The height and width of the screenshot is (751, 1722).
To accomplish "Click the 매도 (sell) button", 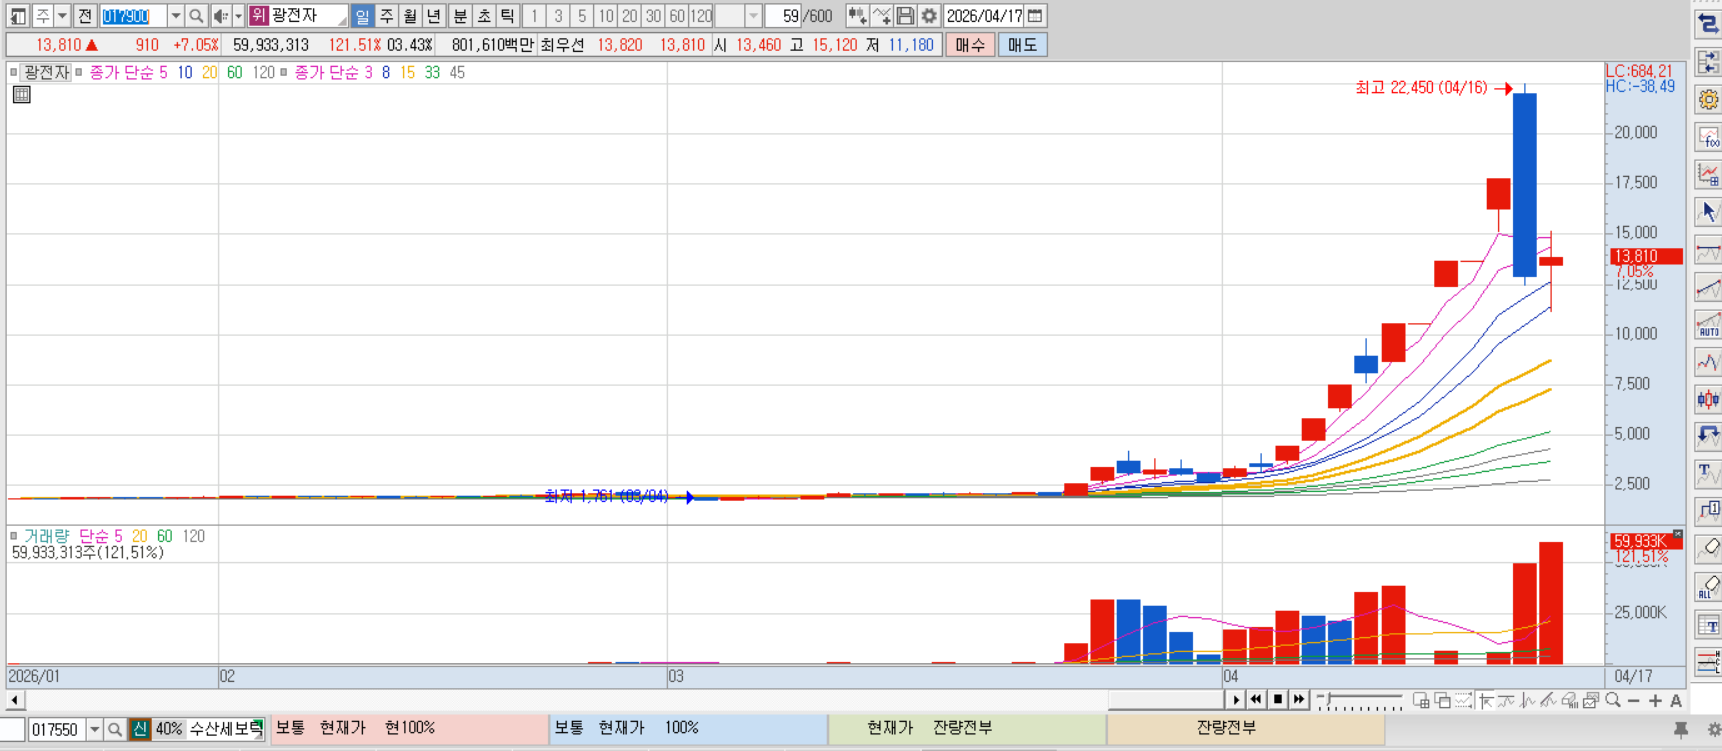I will click(1022, 45).
